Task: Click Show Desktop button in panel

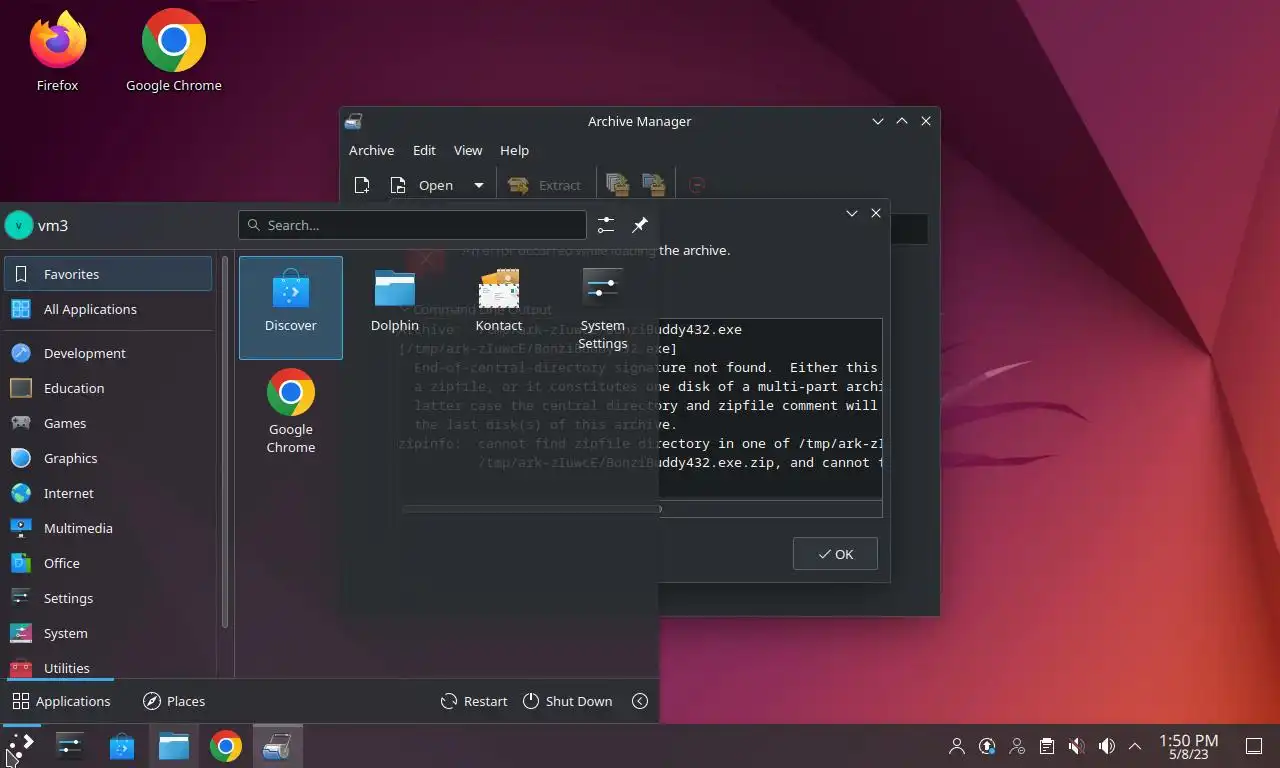Action: (1253, 746)
